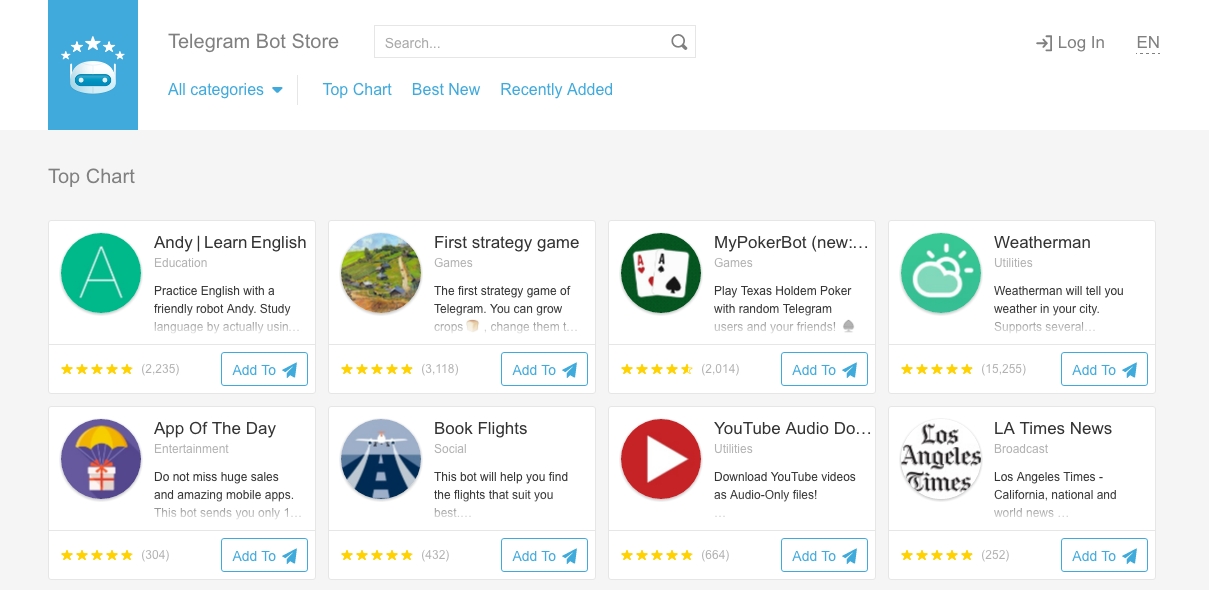This screenshot has height=590, width=1209.
Task: Select the Weatherman cloud and sun icon
Action: click(x=941, y=274)
